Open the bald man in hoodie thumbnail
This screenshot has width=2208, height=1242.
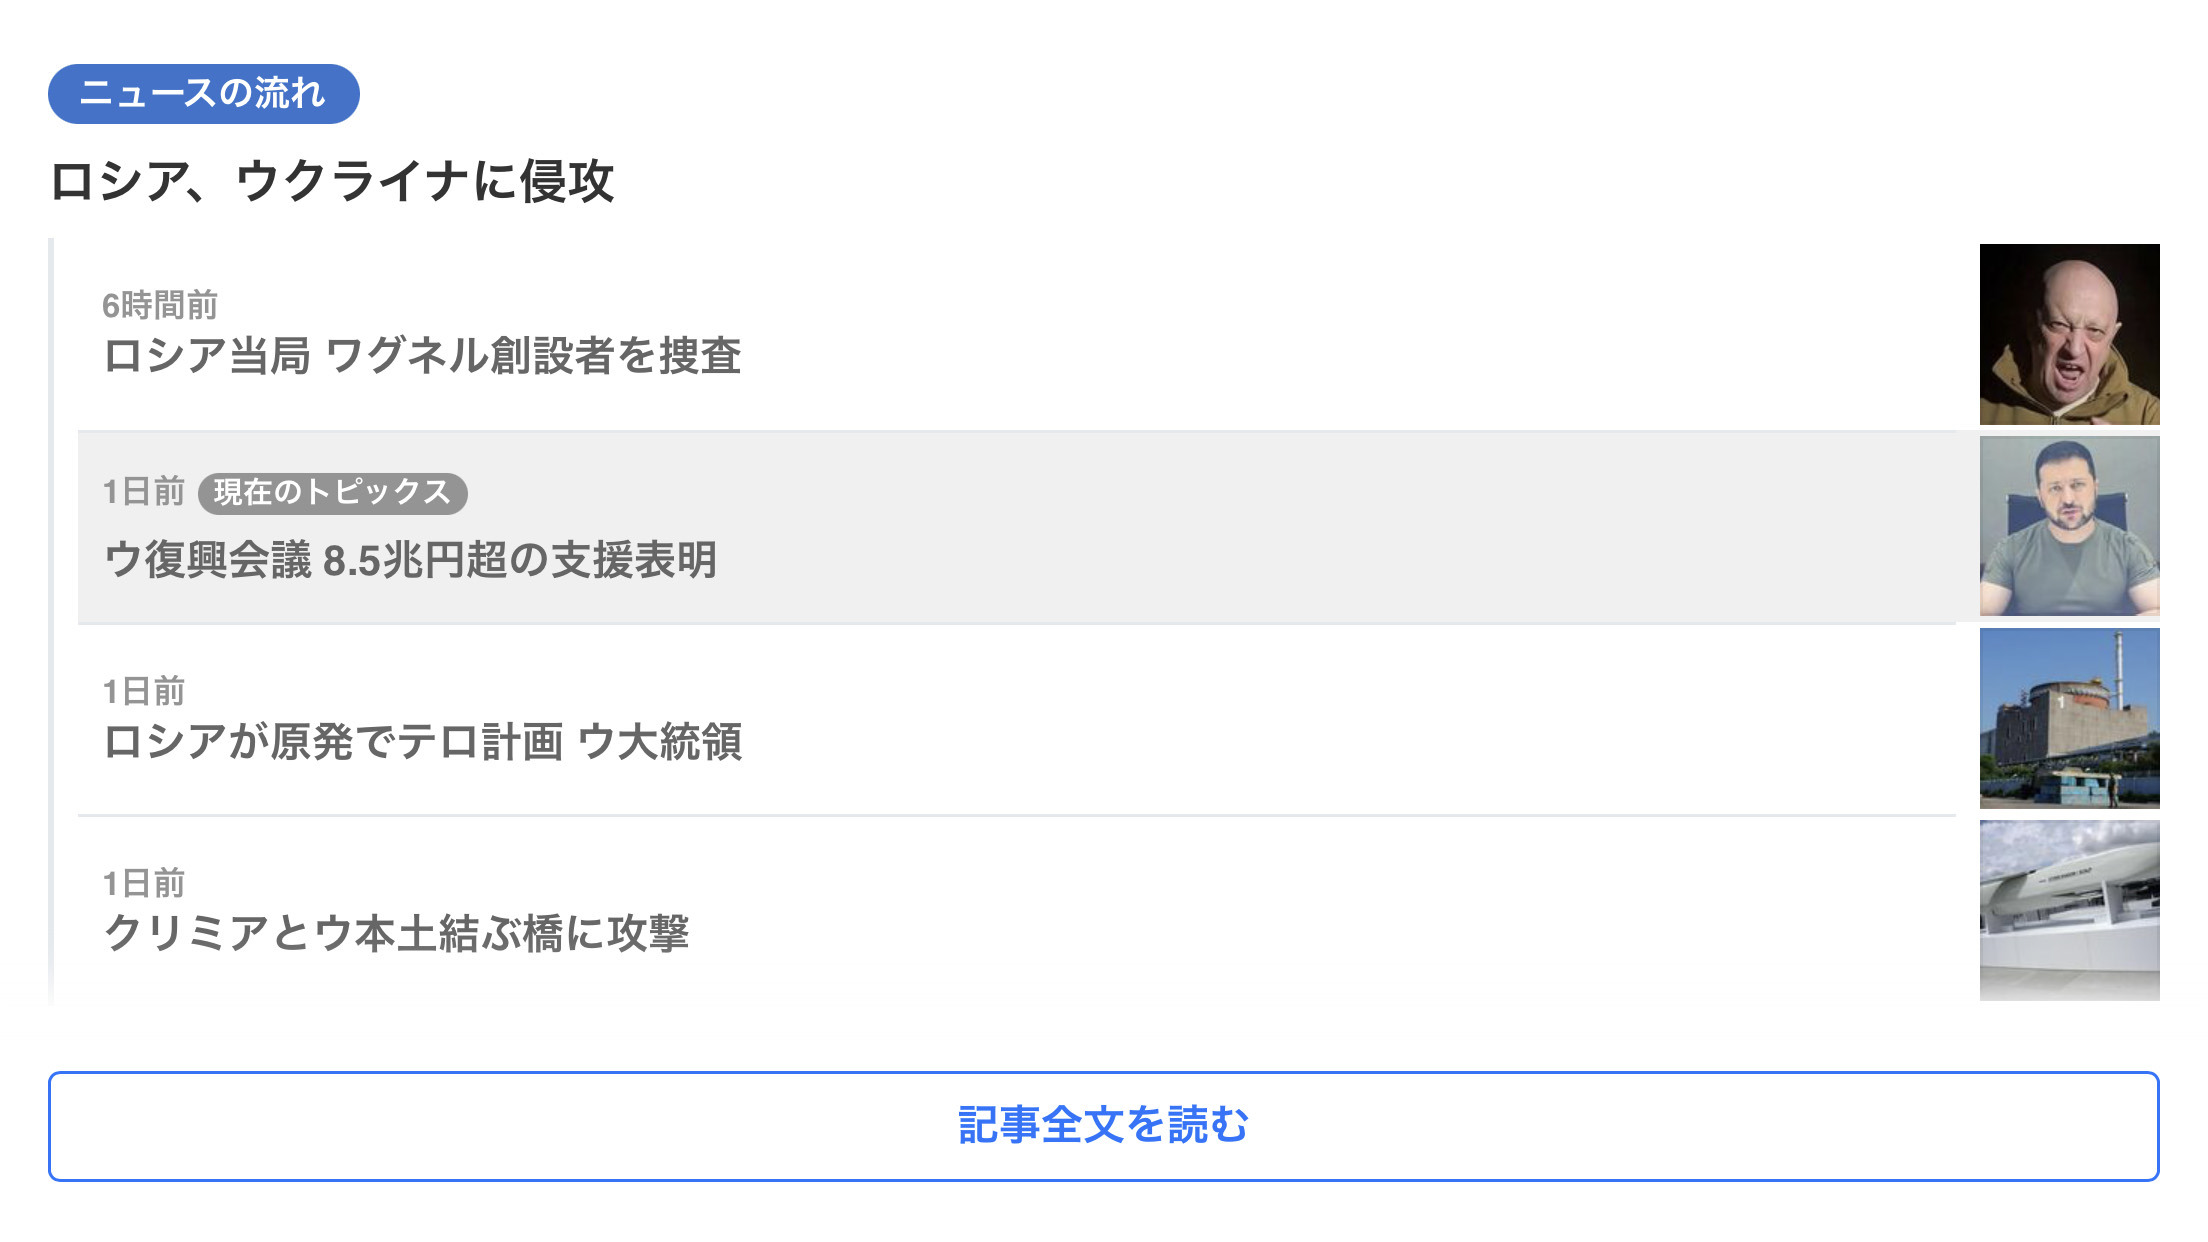click(x=2070, y=334)
